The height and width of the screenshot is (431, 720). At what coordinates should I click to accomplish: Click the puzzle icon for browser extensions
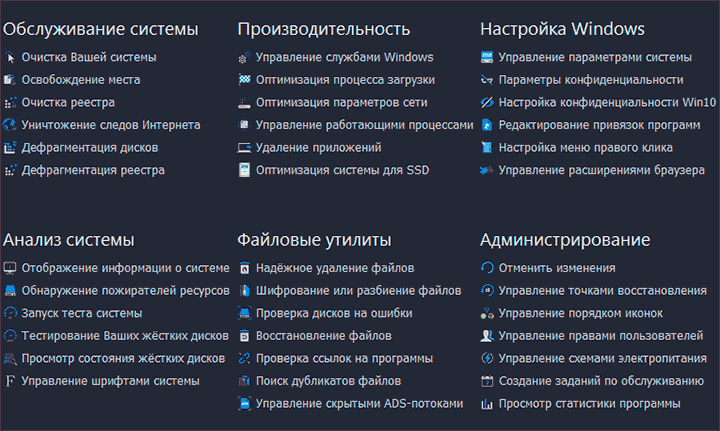(487, 170)
